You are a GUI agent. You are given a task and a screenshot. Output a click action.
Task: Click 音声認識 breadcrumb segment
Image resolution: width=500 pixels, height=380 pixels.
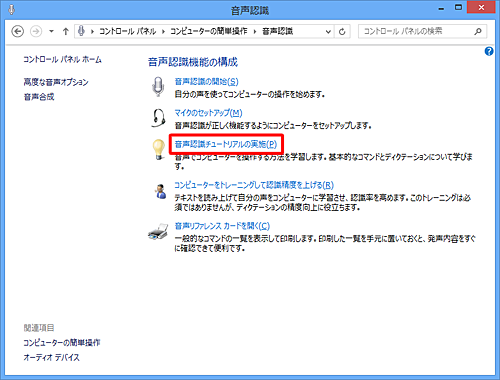(x=277, y=31)
